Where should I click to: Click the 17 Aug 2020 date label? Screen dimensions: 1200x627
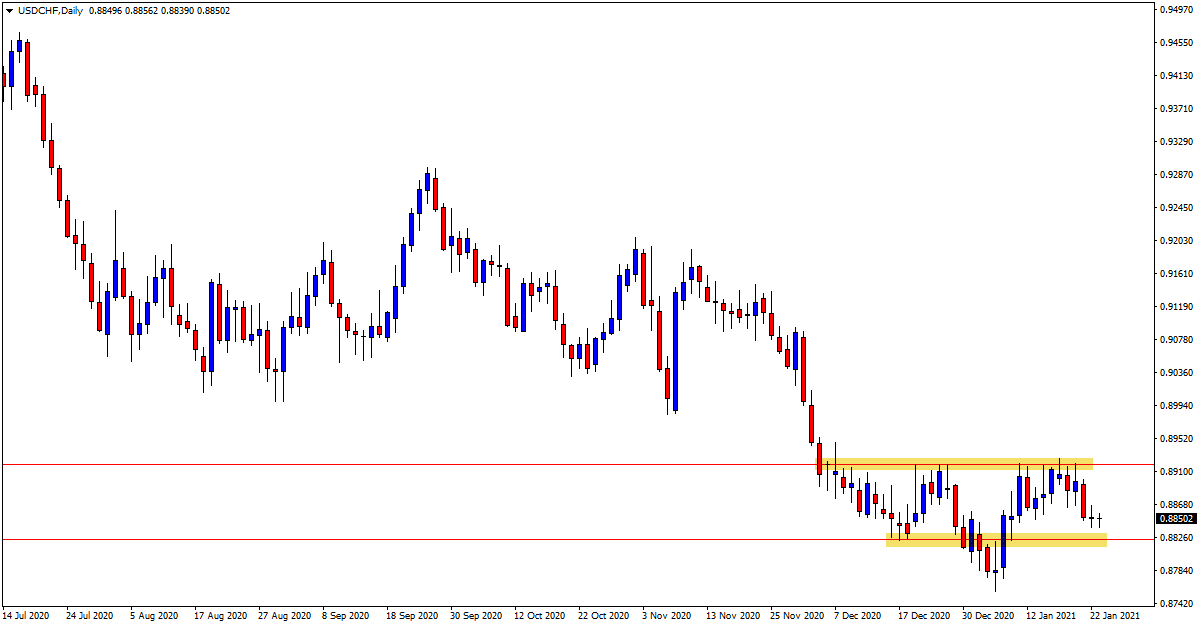coord(218,616)
